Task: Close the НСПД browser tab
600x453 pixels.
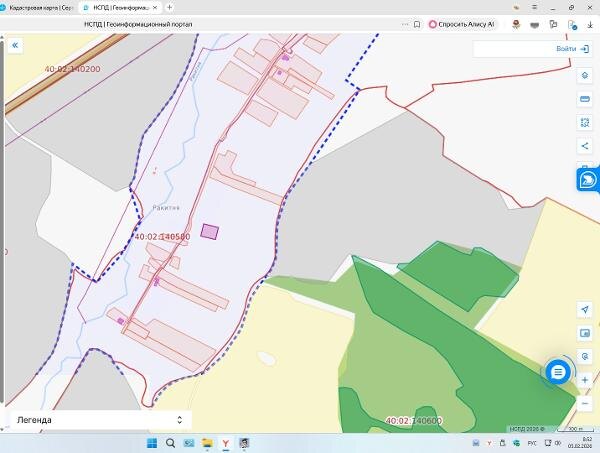Action: [155, 7]
